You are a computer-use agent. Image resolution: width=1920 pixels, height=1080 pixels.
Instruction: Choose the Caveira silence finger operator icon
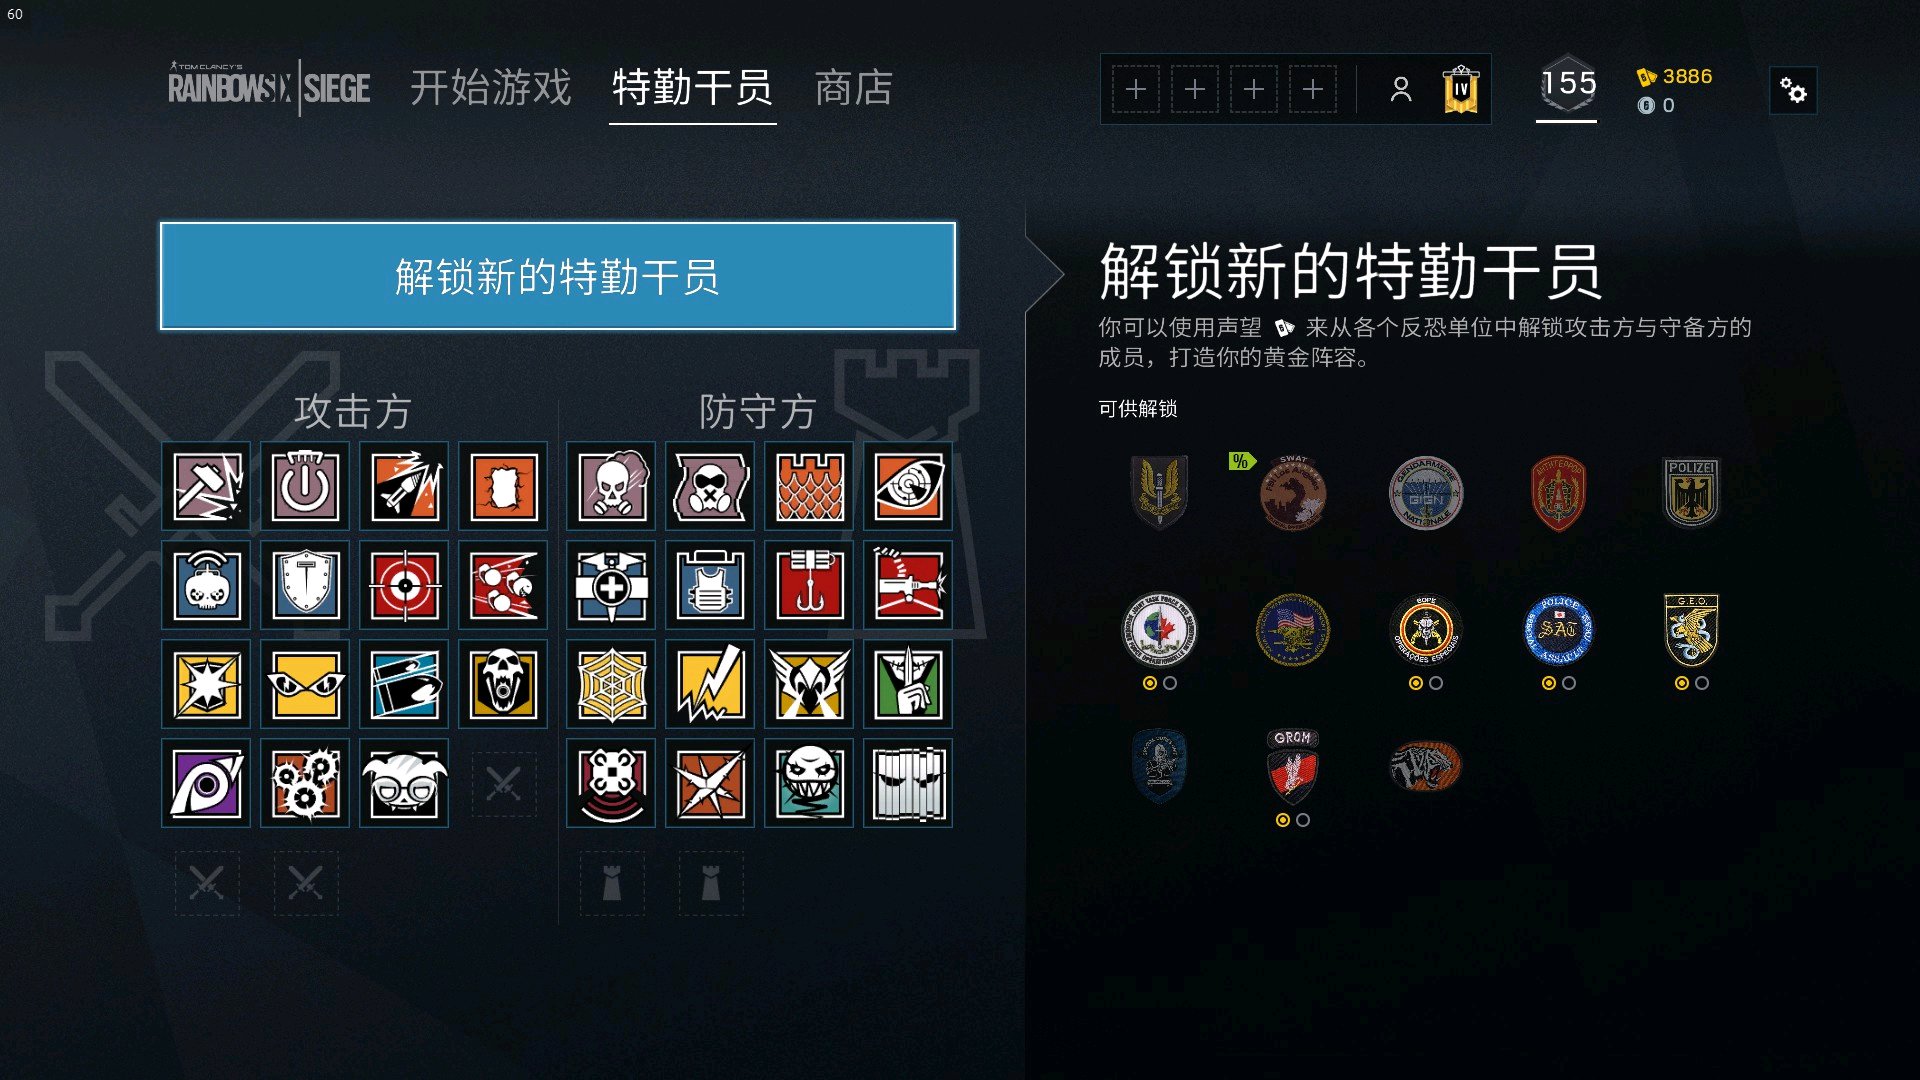908,685
